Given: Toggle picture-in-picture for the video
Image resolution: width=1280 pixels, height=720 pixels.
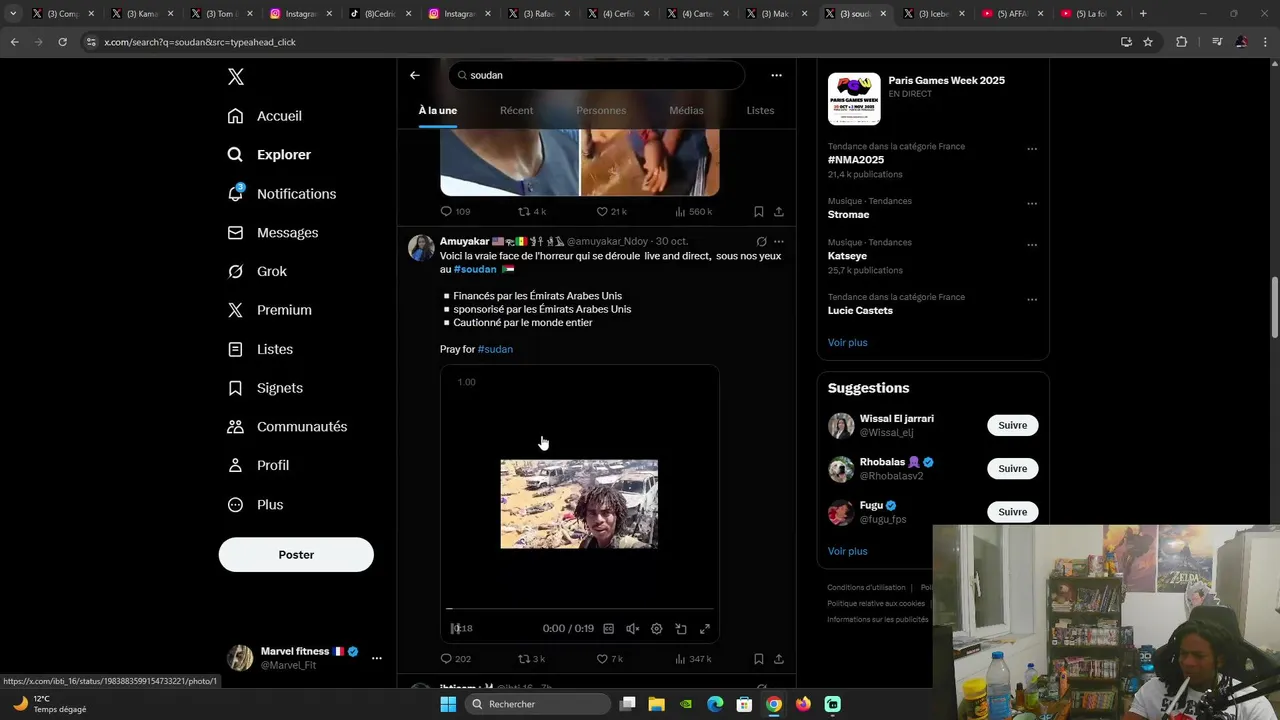Looking at the screenshot, I should (x=681, y=629).
